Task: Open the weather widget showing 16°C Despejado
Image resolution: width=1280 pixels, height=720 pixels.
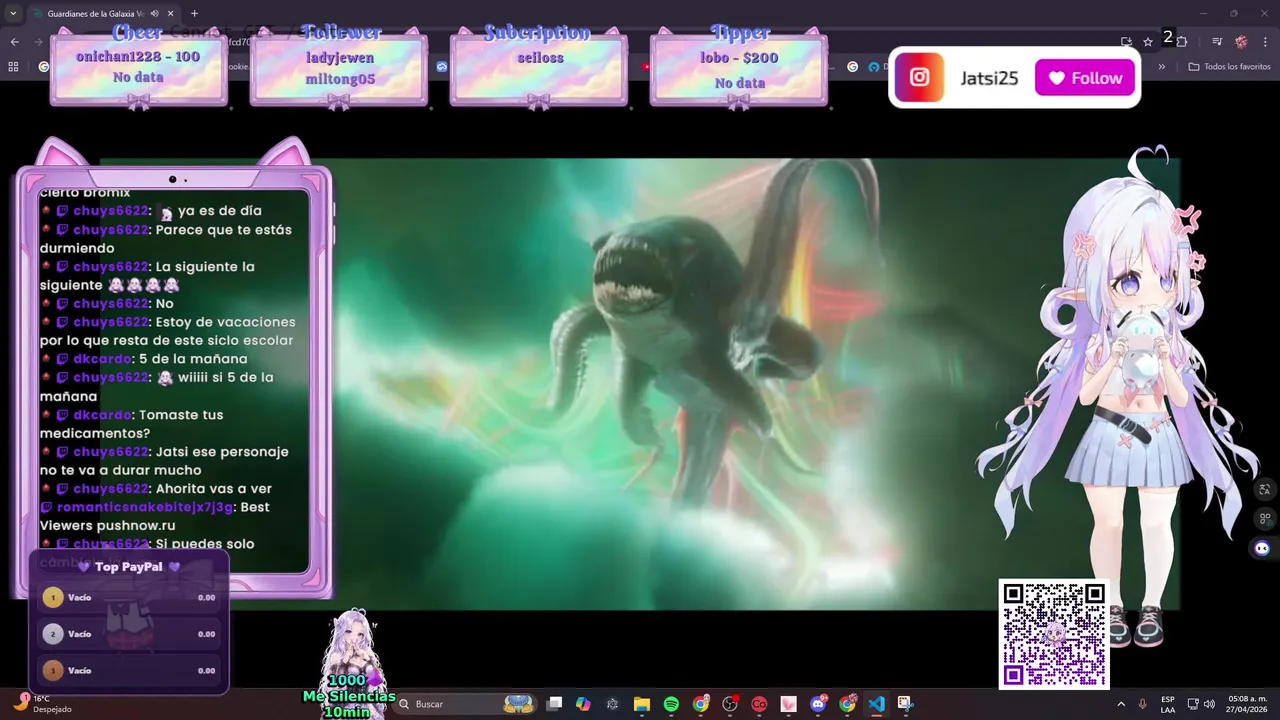Action: point(40,704)
